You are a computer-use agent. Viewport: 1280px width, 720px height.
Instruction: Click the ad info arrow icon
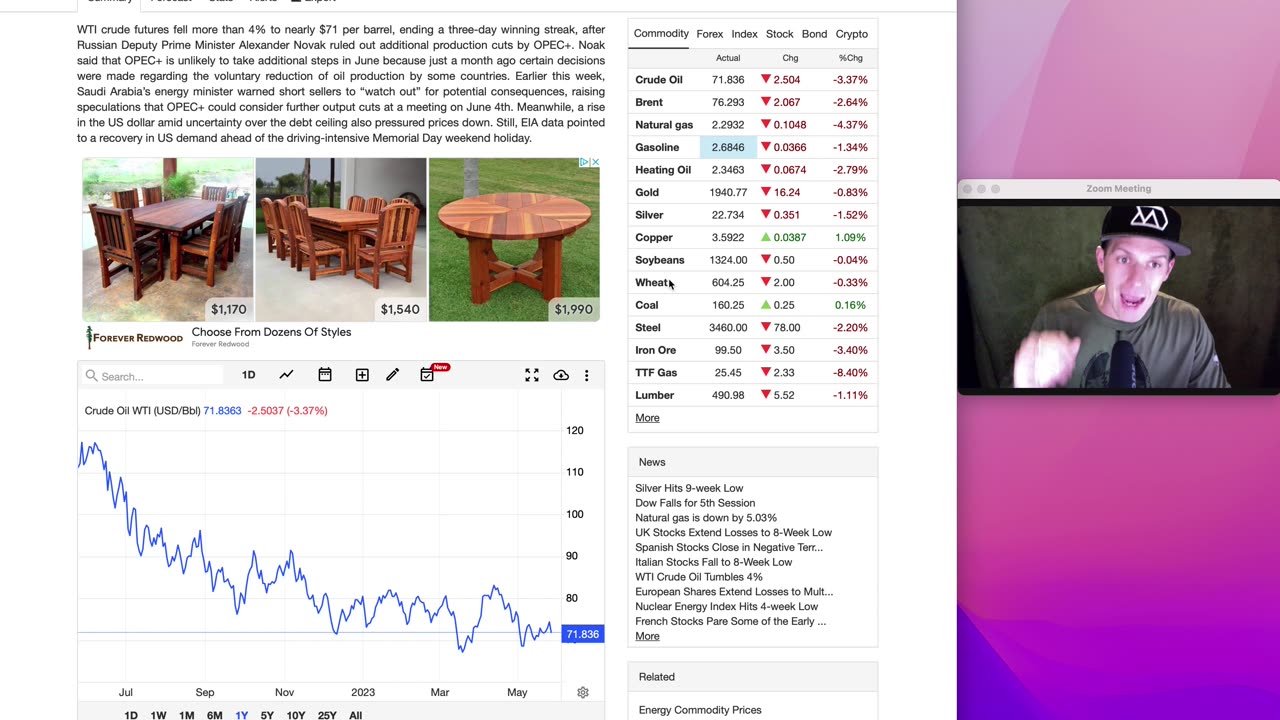pos(585,162)
